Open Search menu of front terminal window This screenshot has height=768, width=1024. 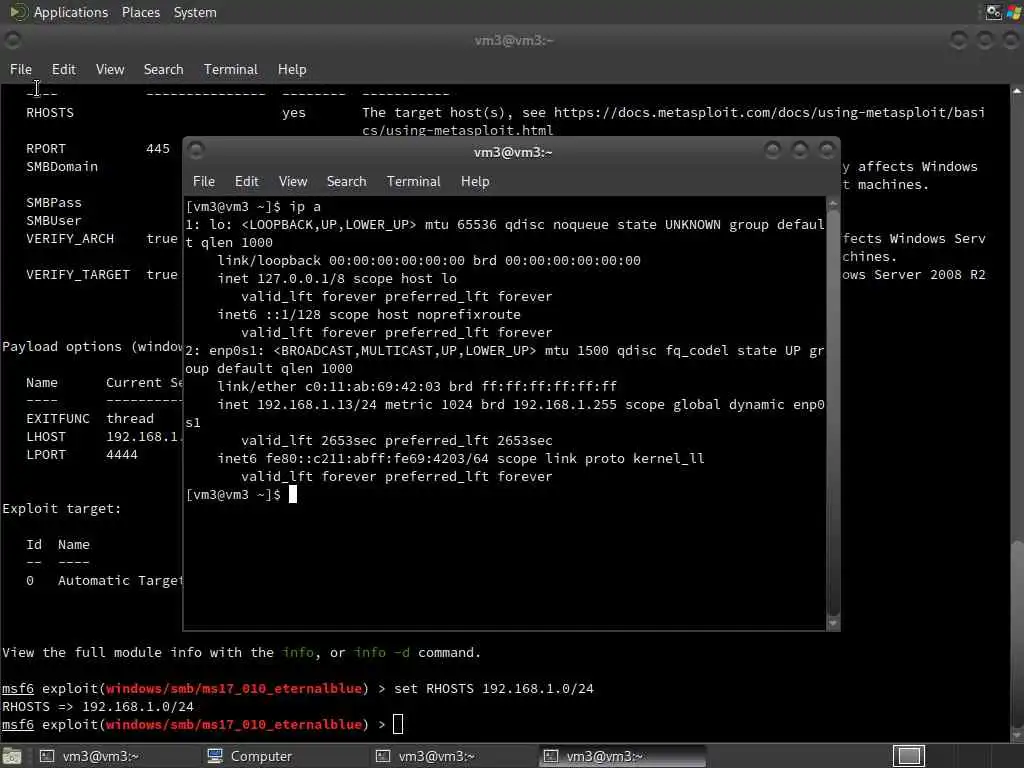pyautogui.click(x=346, y=182)
